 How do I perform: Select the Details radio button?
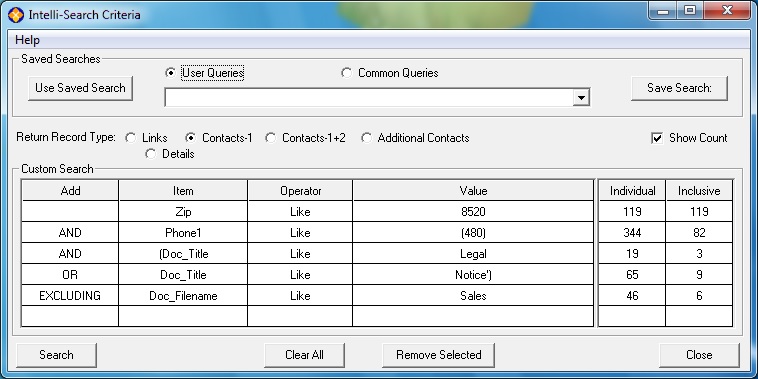pyautogui.click(x=151, y=154)
